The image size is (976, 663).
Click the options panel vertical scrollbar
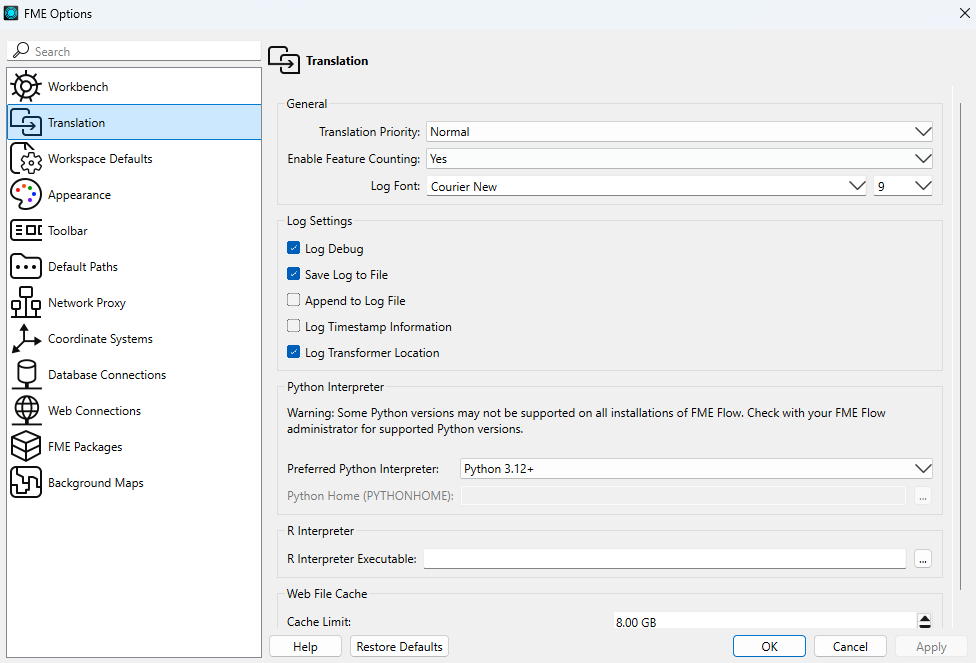point(961,346)
